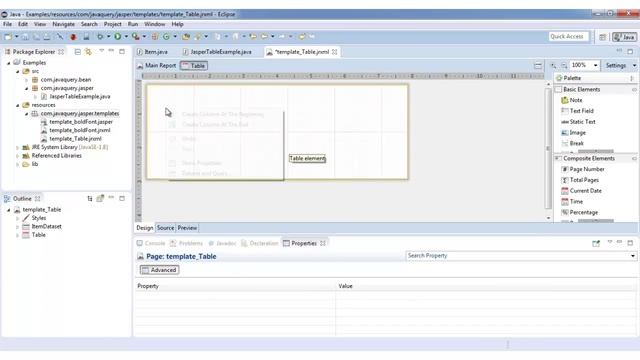
Task: Select the Note palette element
Action: pos(572,100)
